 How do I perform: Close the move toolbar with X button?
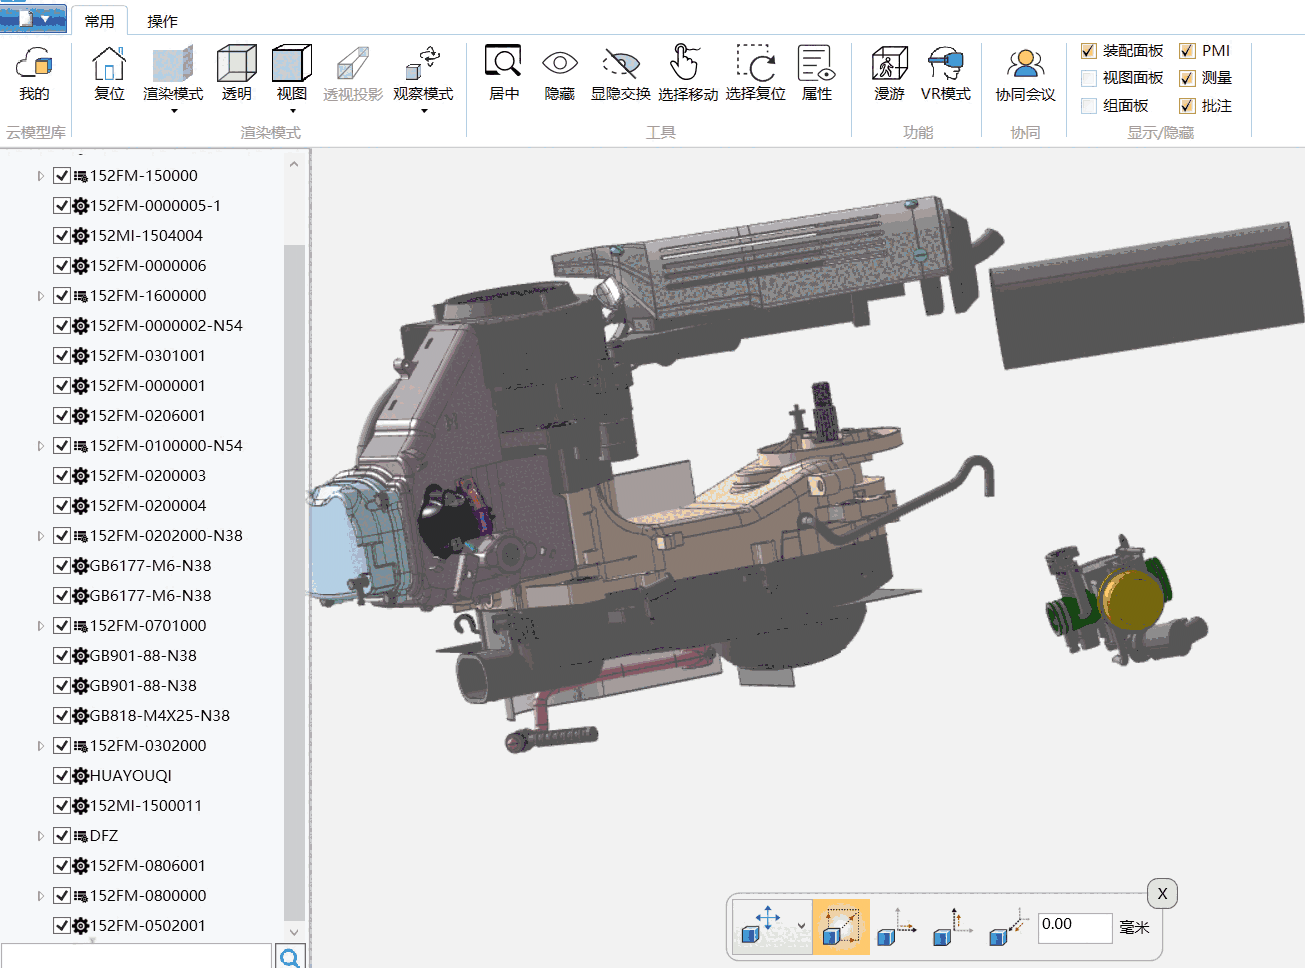(x=1162, y=894)
